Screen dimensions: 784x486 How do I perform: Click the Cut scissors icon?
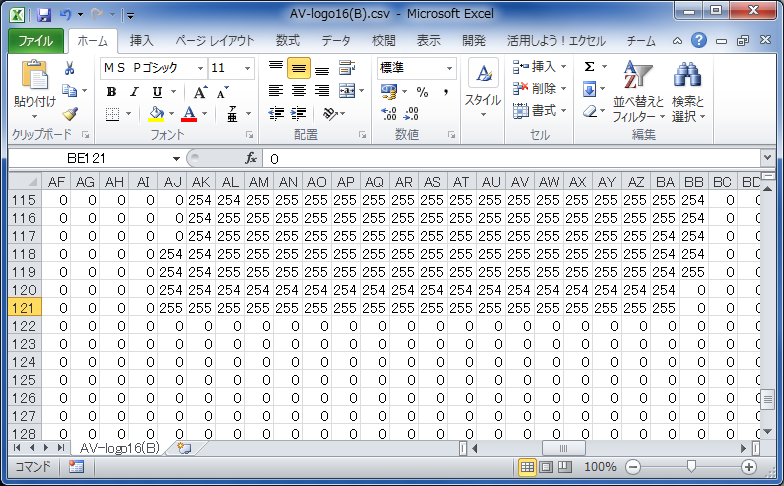point(70,68)
